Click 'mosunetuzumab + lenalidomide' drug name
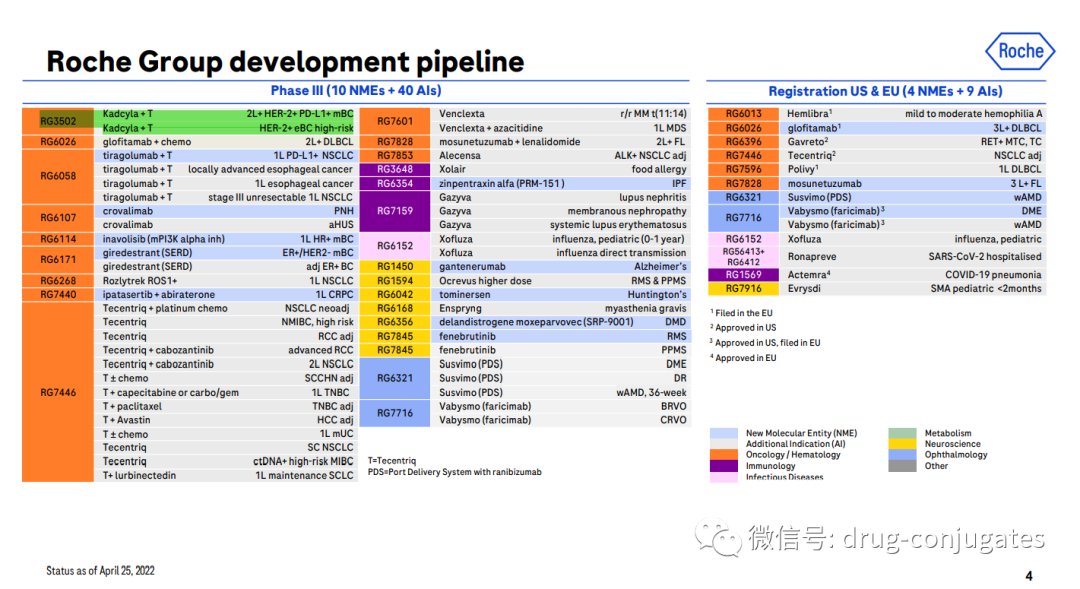The width and height of the screenshot is (1080, 589). 510,142
